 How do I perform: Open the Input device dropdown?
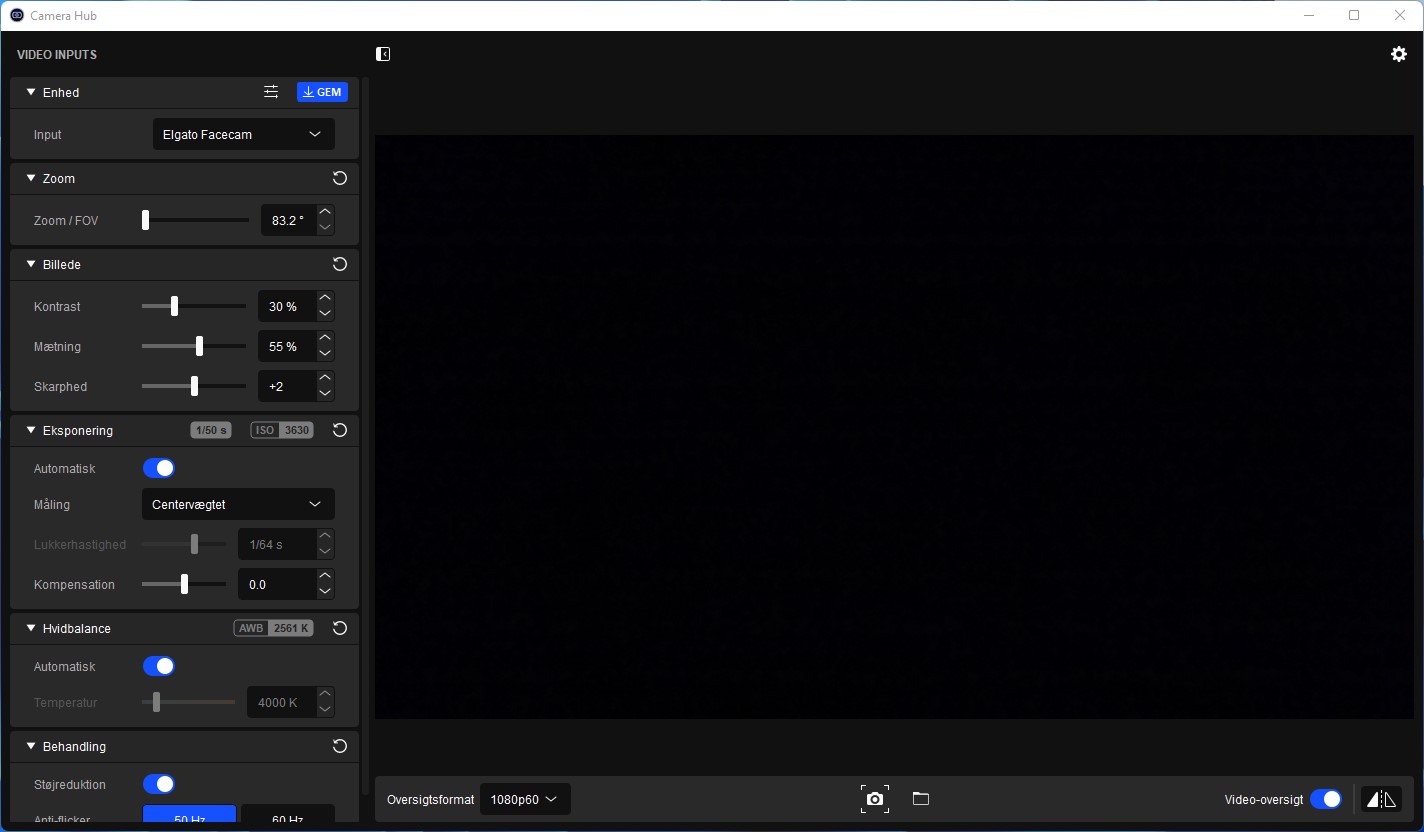click(x=244, y=134)
